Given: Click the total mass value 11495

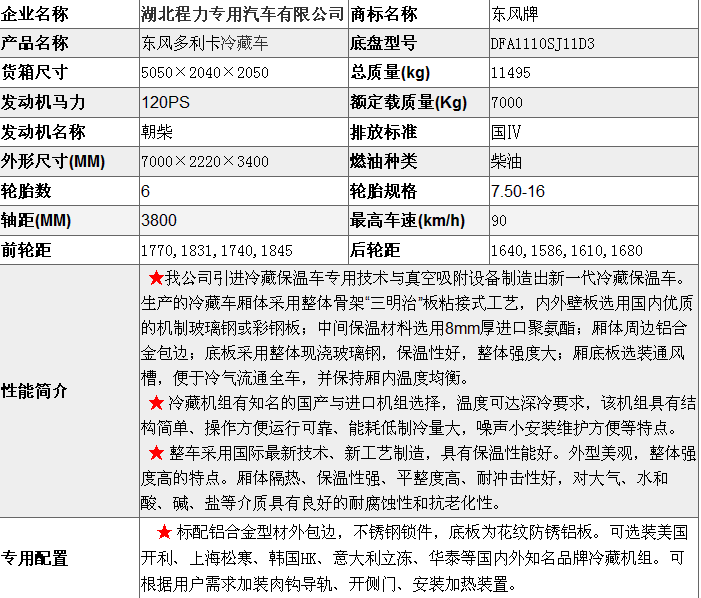Looking at the screenshot, I should pos(510,73).
